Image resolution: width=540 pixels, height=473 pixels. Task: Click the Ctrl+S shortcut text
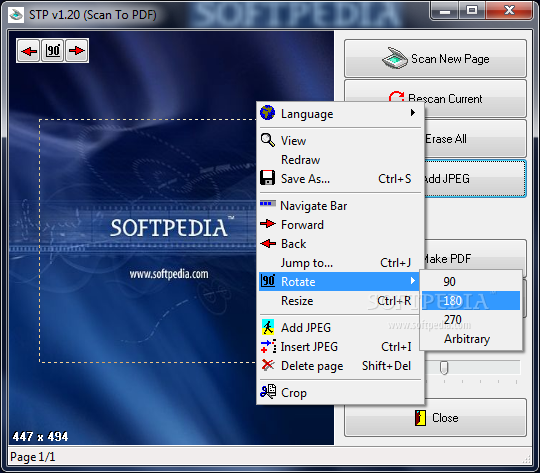coord(395,178)
